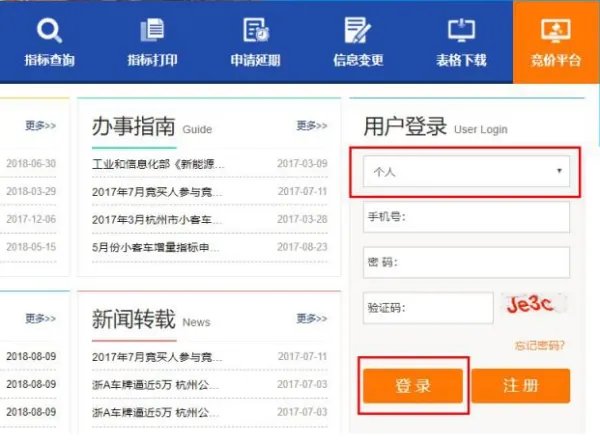The width and height of the screenshot is (600, 444).
Task: Open the 指标查询 menu label
Action: (49, 60)
